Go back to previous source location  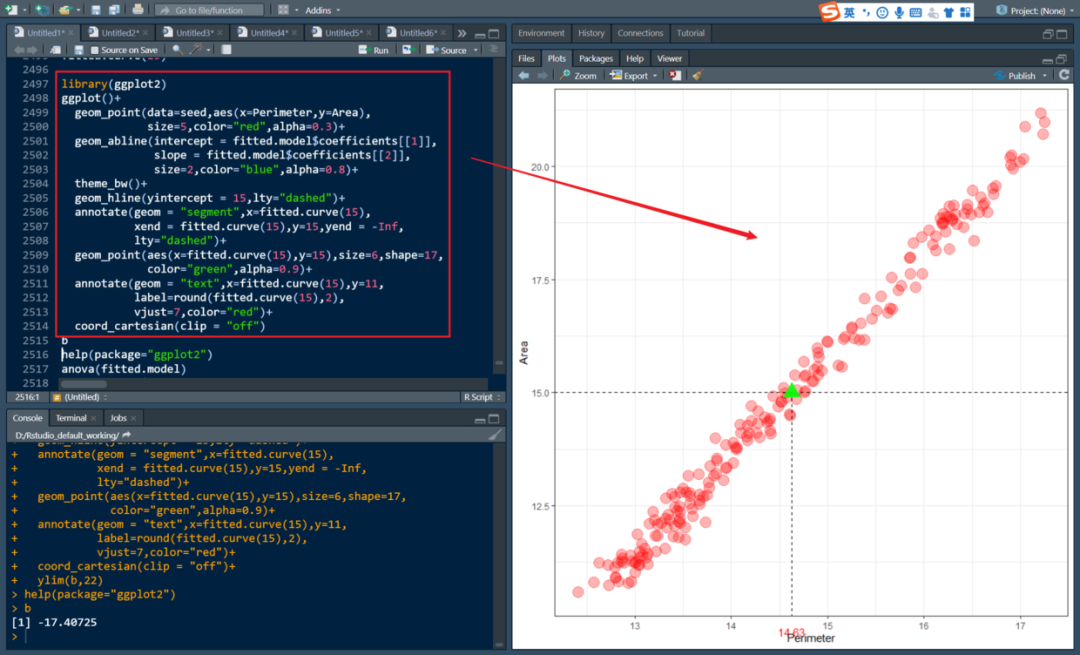point(19,50)
